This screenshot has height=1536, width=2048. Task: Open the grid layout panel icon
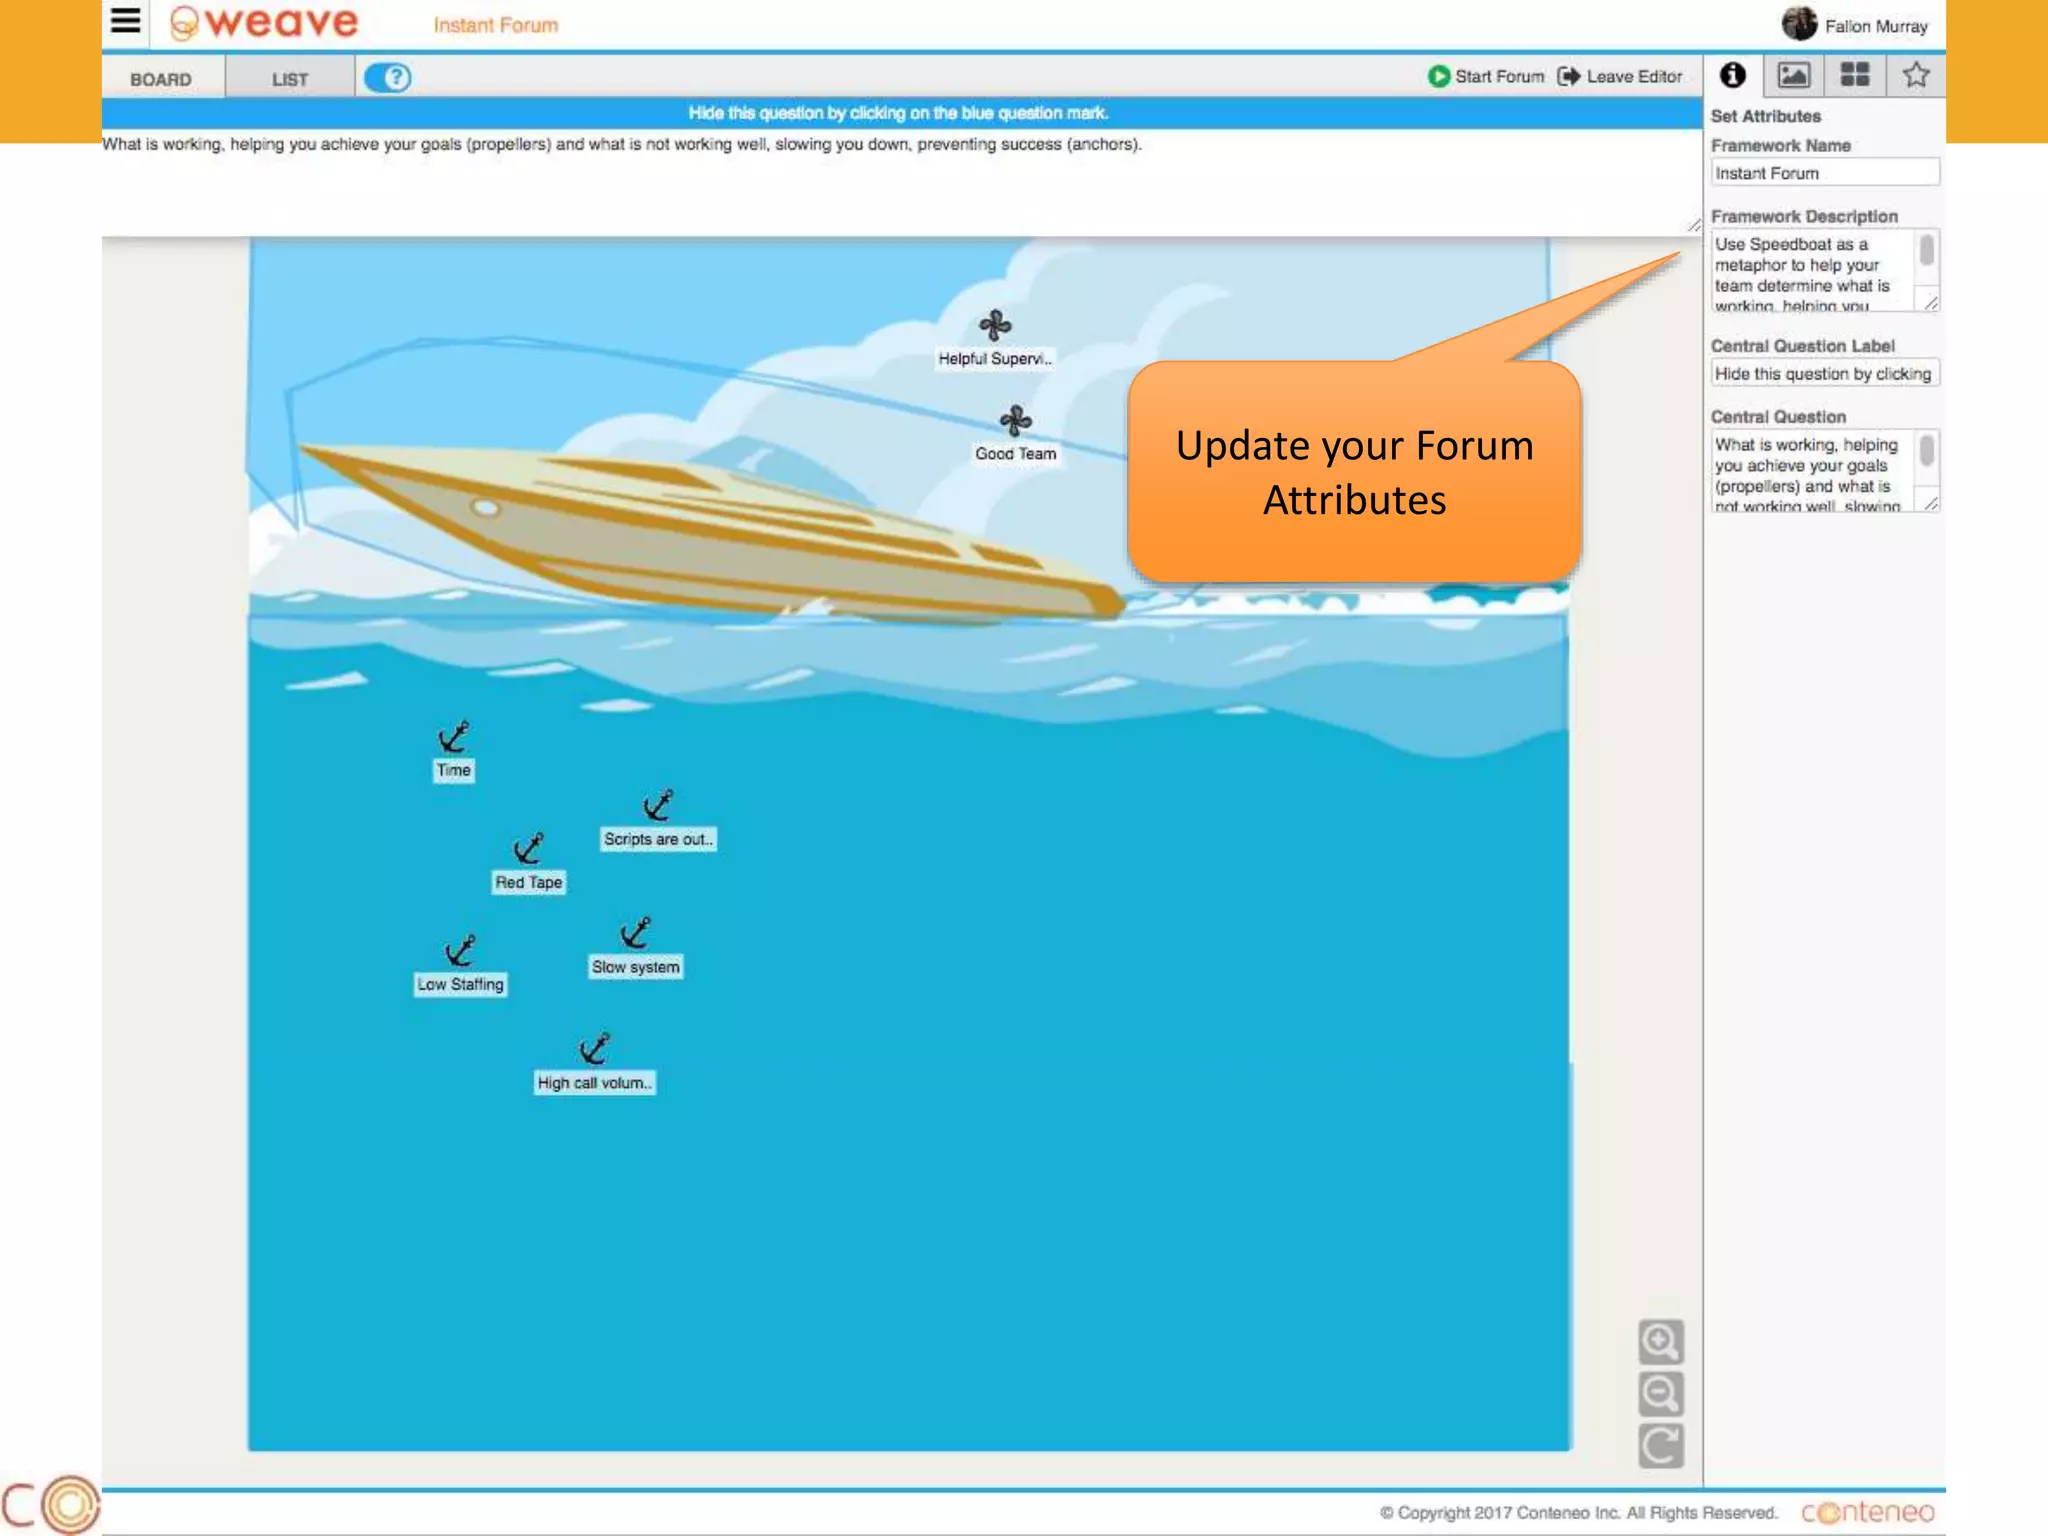coord(1855,75)
